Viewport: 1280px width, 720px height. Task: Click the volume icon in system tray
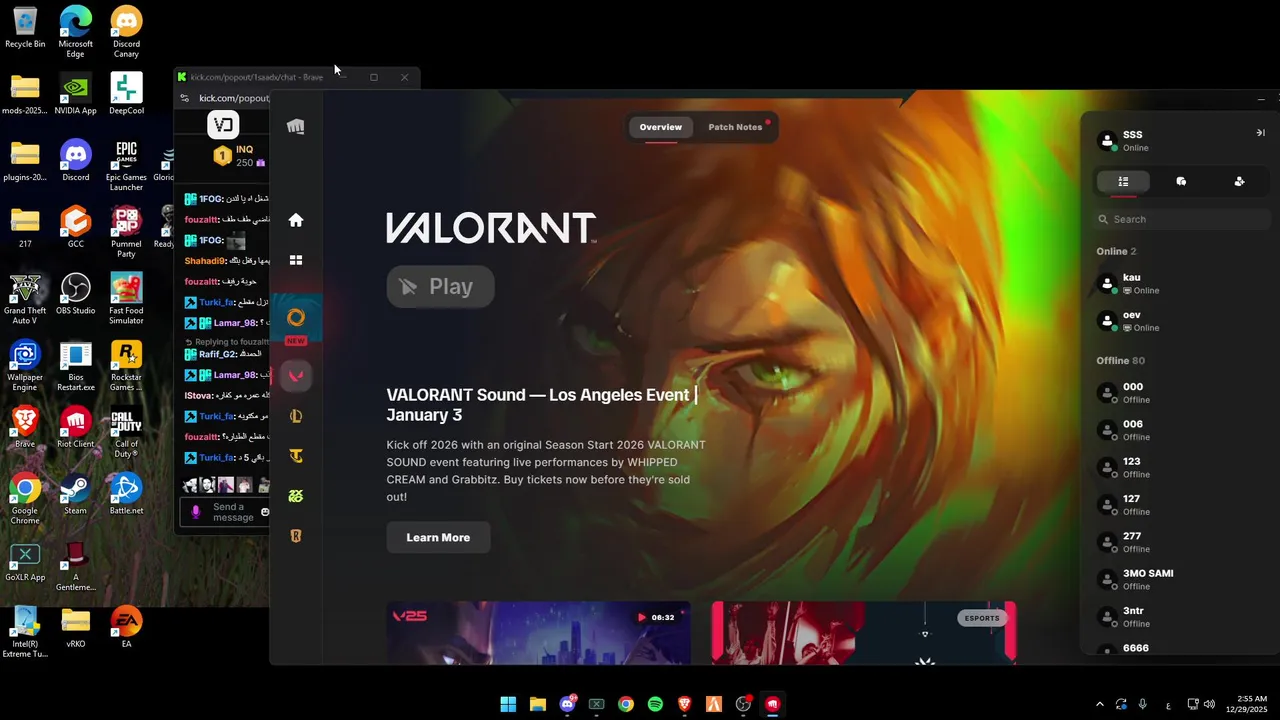click(1210, 704)
